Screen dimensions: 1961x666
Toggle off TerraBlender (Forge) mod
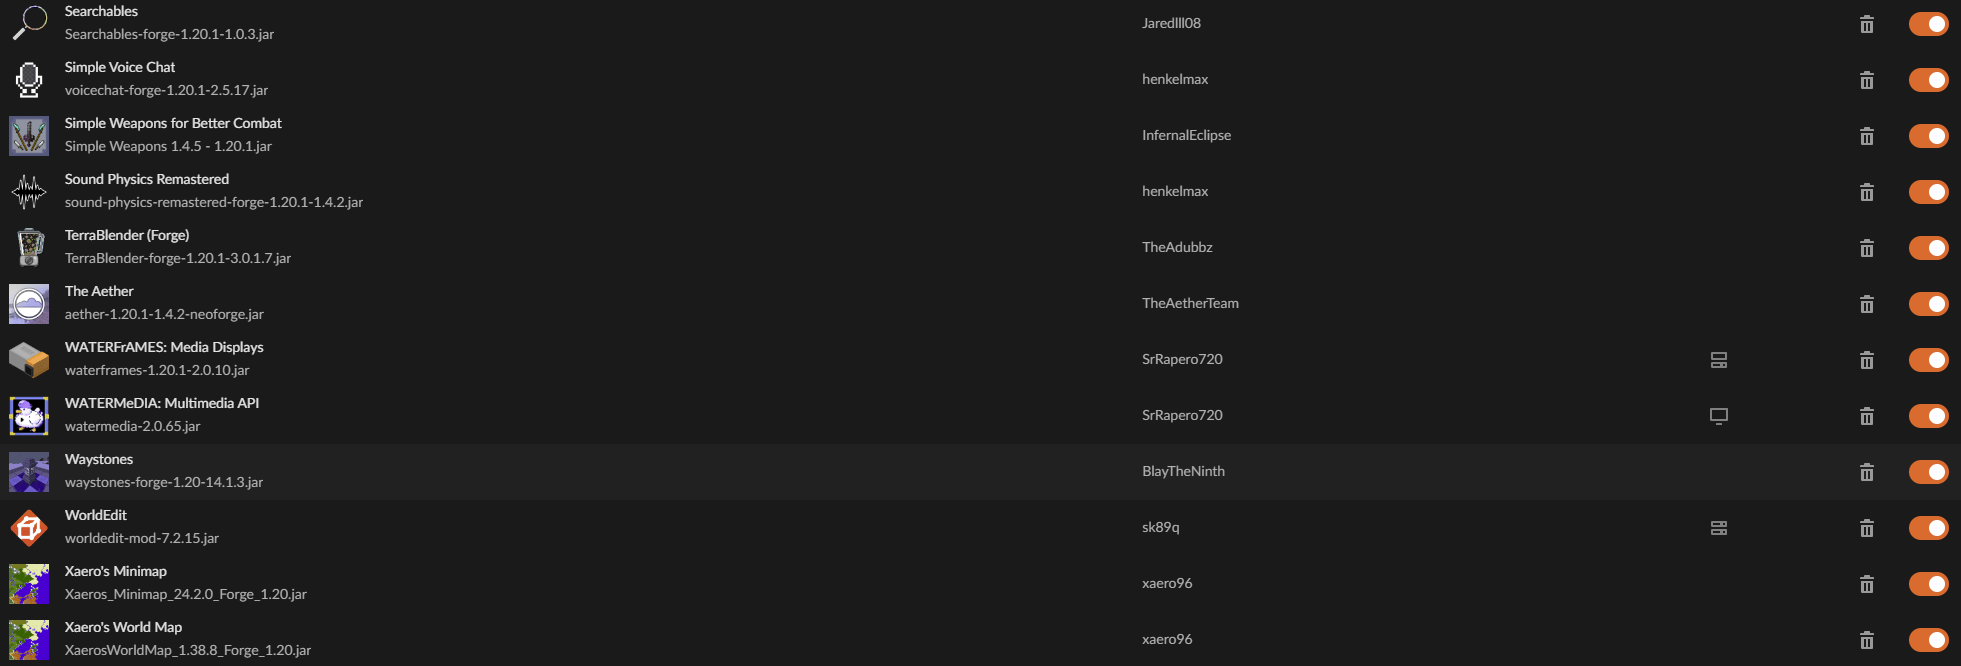click(x=1928, y=248)
